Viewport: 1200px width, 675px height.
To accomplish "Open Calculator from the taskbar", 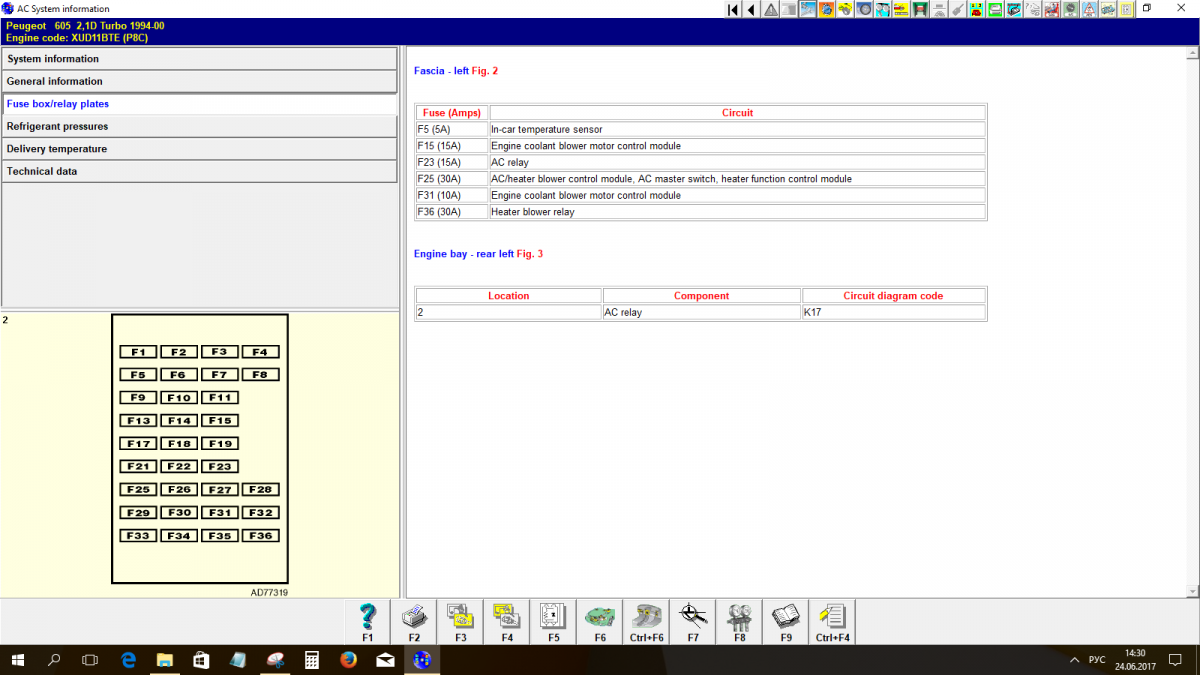I will (x=311, y=660).
